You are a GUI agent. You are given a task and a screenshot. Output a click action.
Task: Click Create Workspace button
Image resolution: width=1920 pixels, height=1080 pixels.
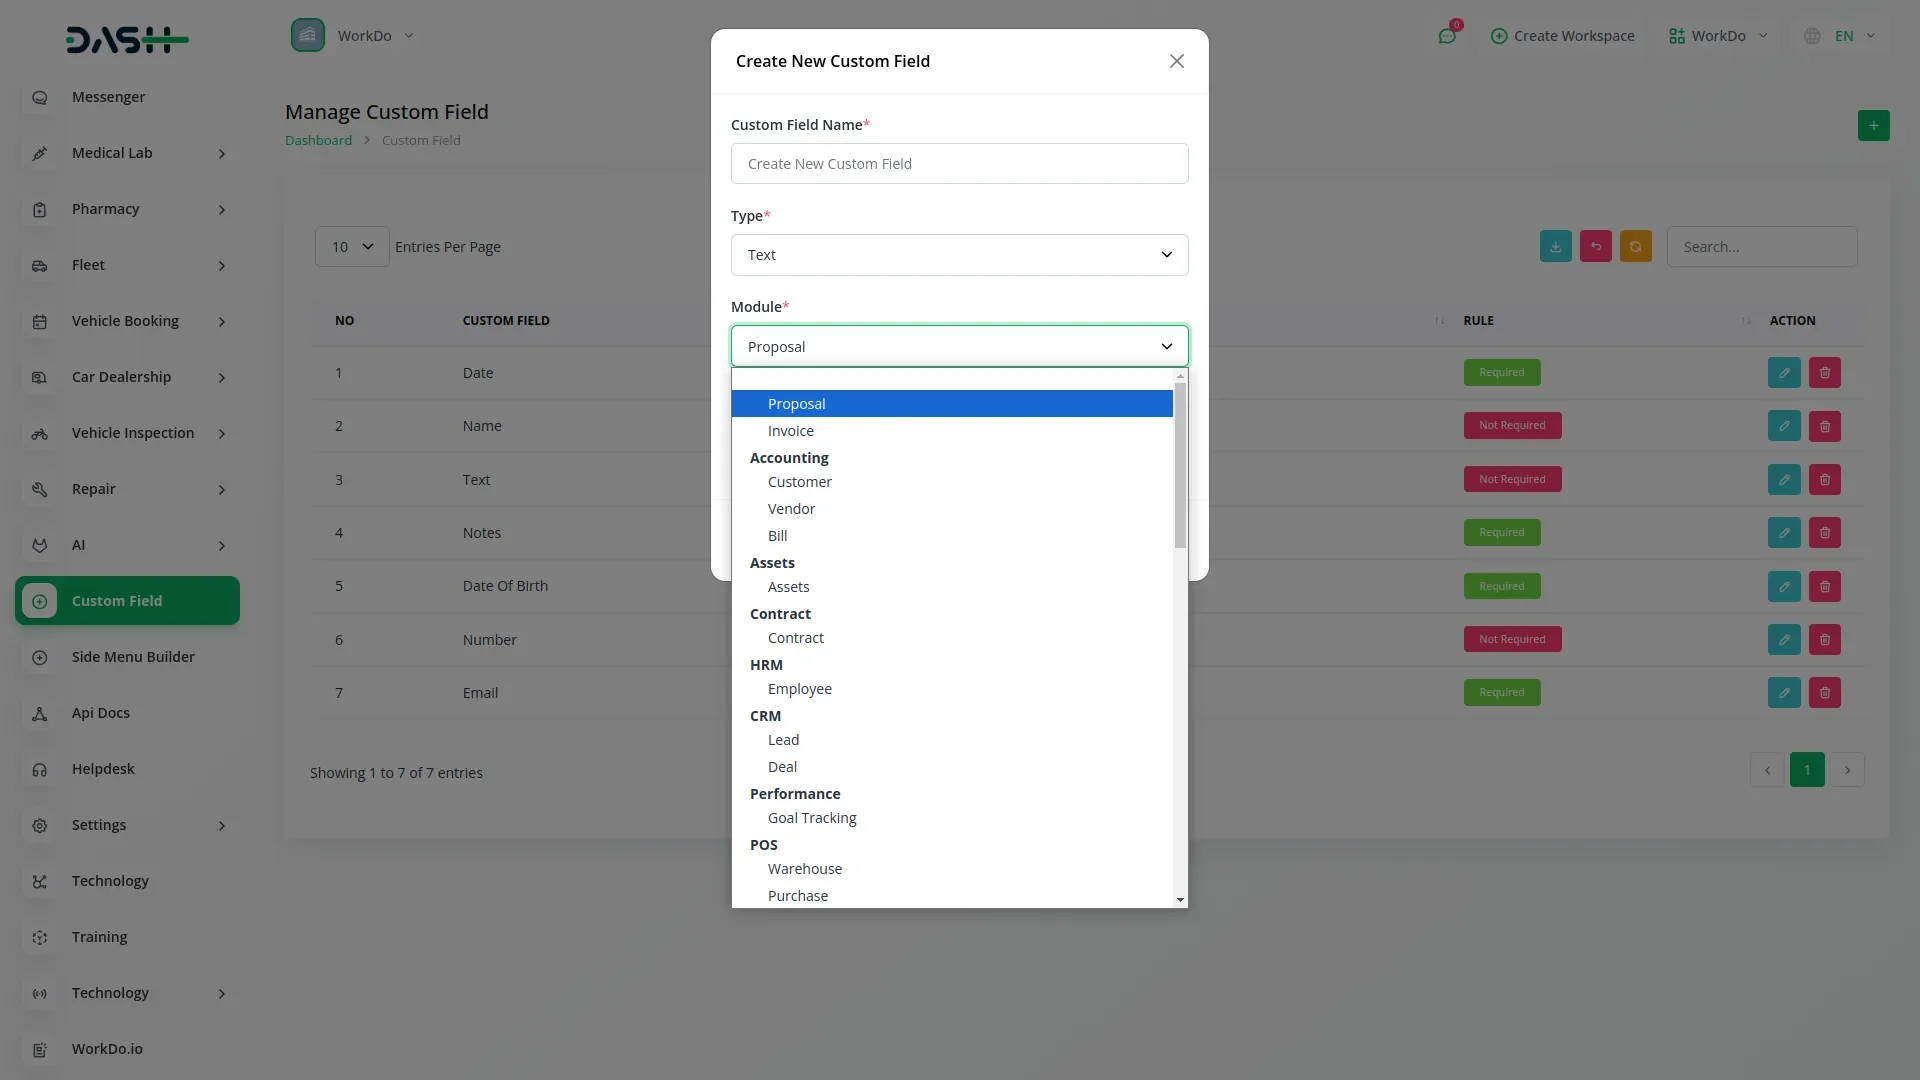1562,36
